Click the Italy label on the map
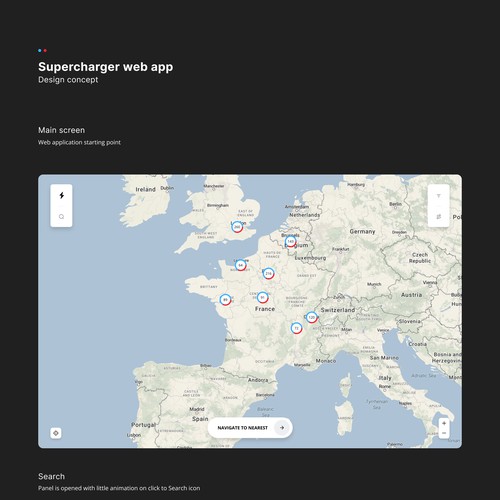Image resolution: width=500 pixels, height=500 pixels. [385, 378]
